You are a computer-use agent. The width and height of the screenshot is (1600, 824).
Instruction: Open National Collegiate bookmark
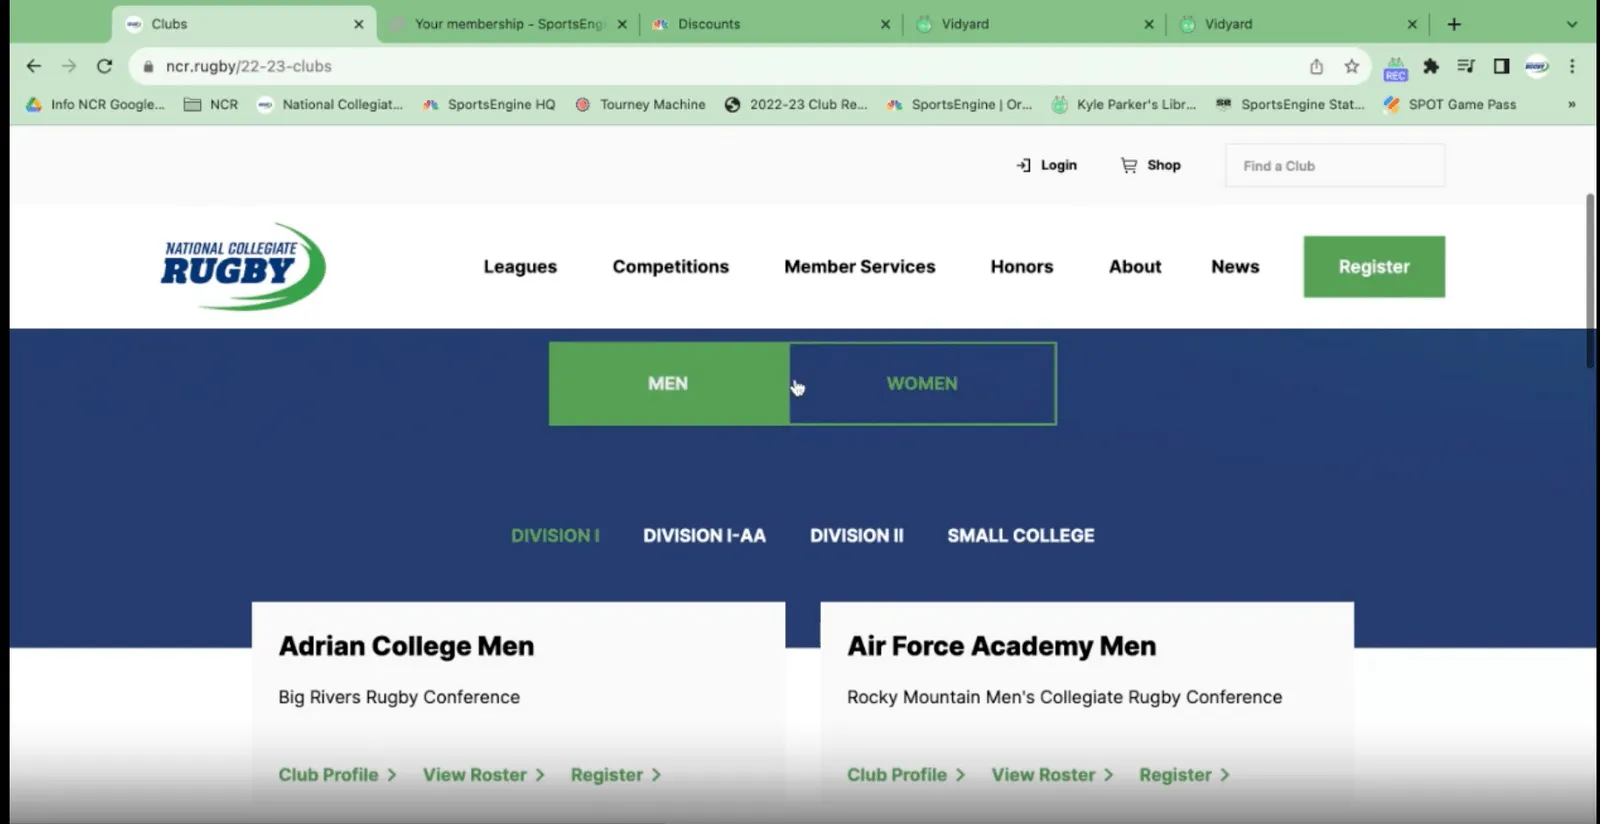(x=330, y=104)
